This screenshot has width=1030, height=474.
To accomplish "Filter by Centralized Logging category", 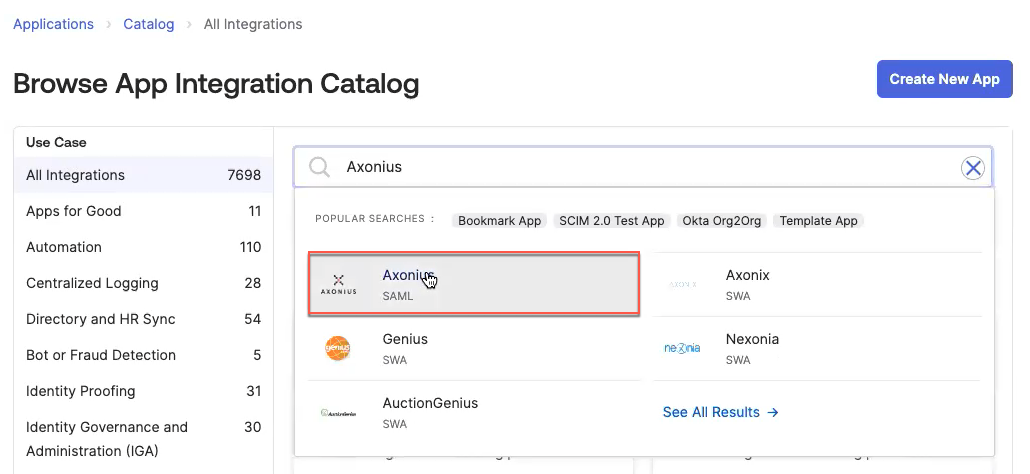I will (92, 283).
